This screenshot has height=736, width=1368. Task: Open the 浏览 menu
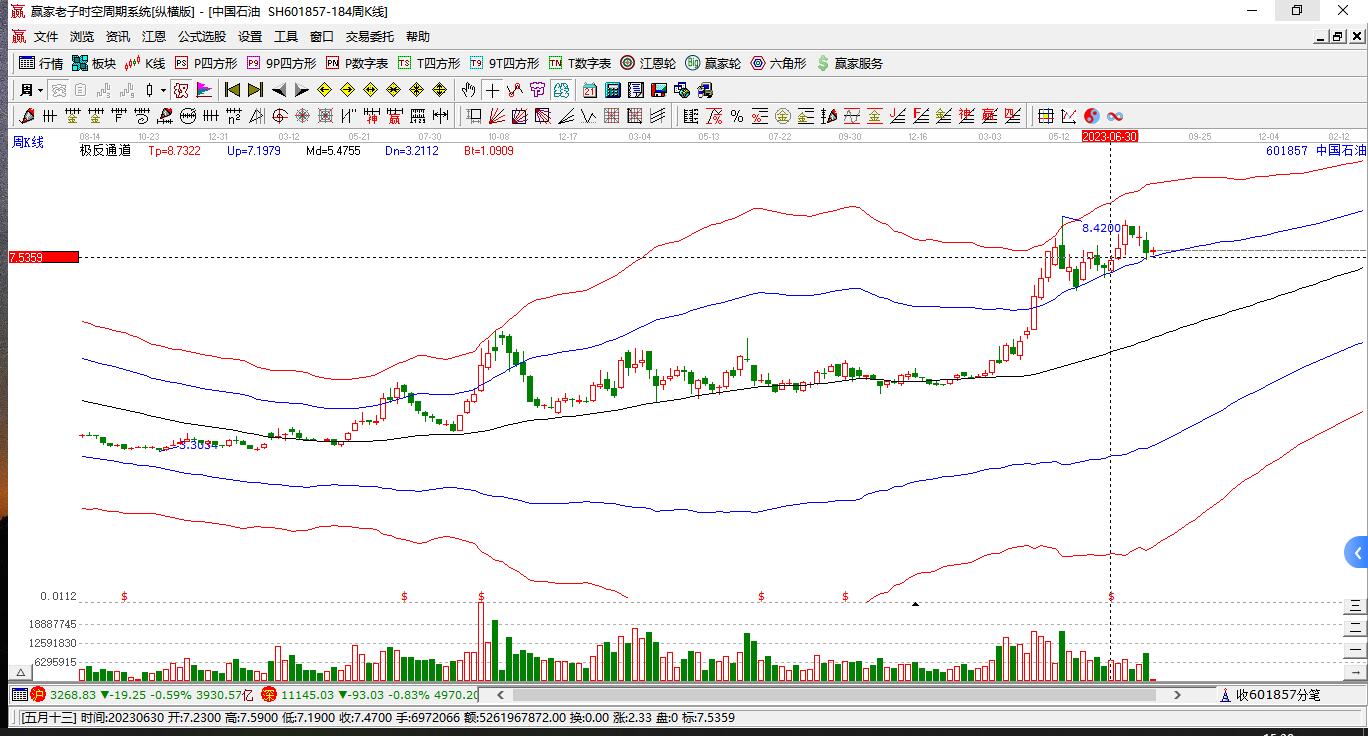82,37
